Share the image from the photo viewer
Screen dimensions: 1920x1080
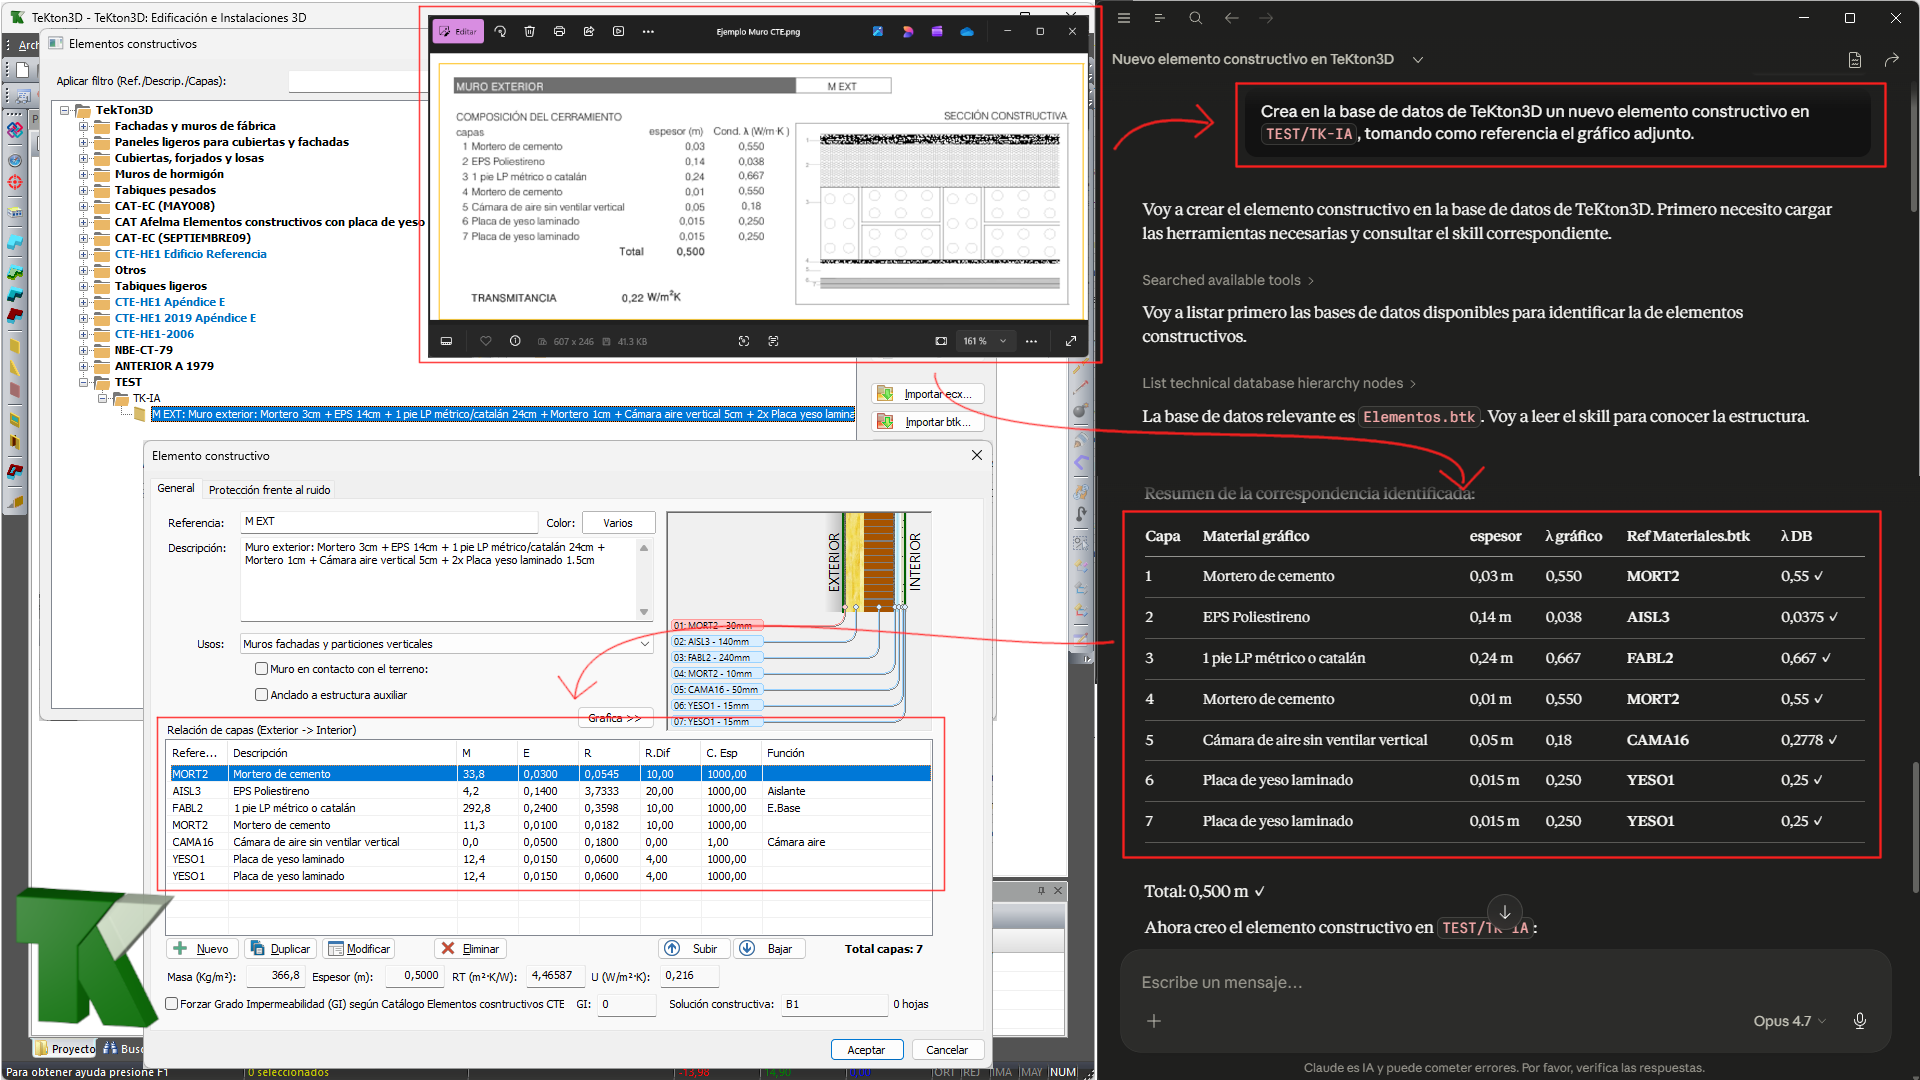point(589,31)
